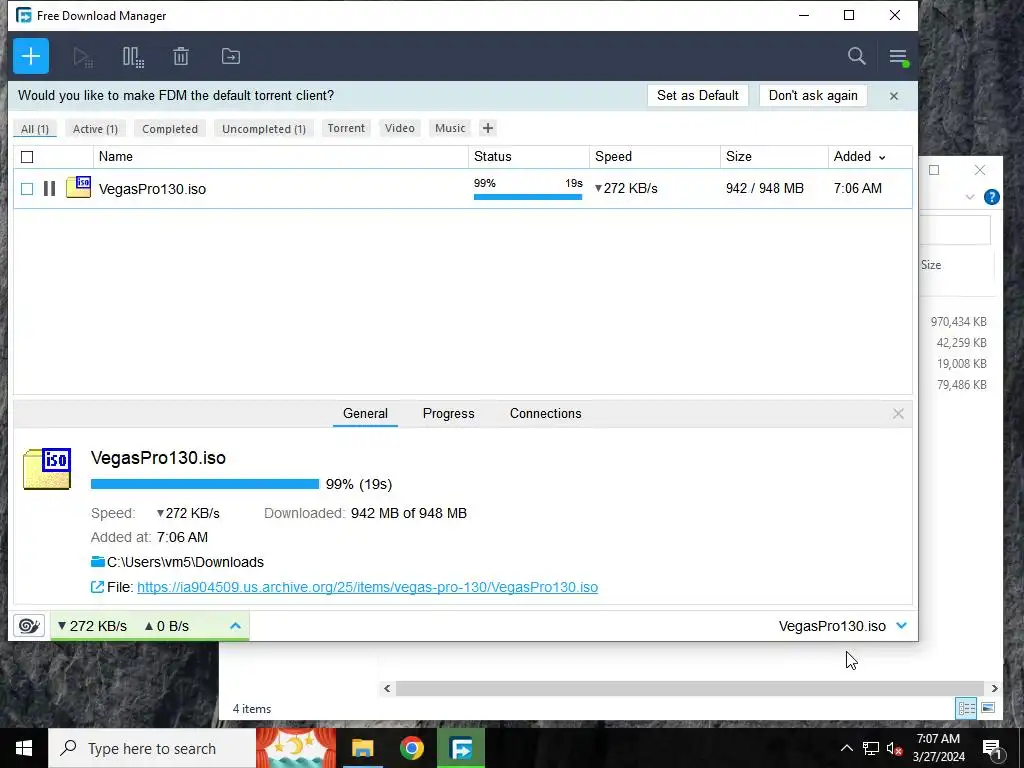The image size is (1024, 768).
Task: Click the ISO file icon in download row
Action: [78, 187]
